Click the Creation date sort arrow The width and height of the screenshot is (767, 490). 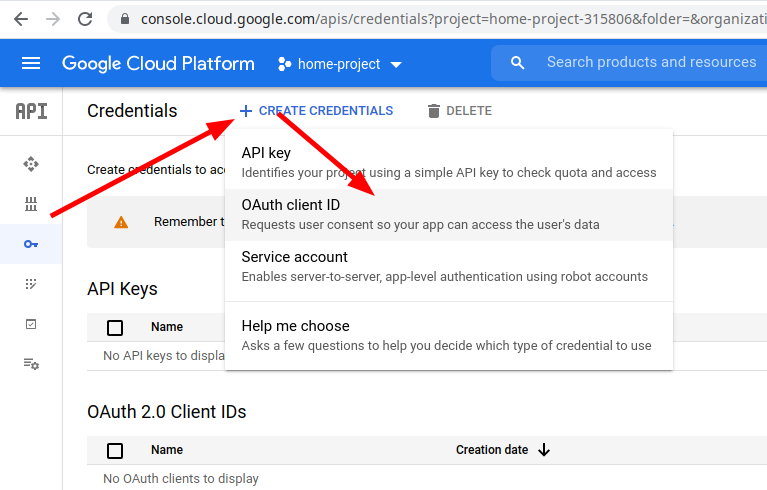pos(544,450)
